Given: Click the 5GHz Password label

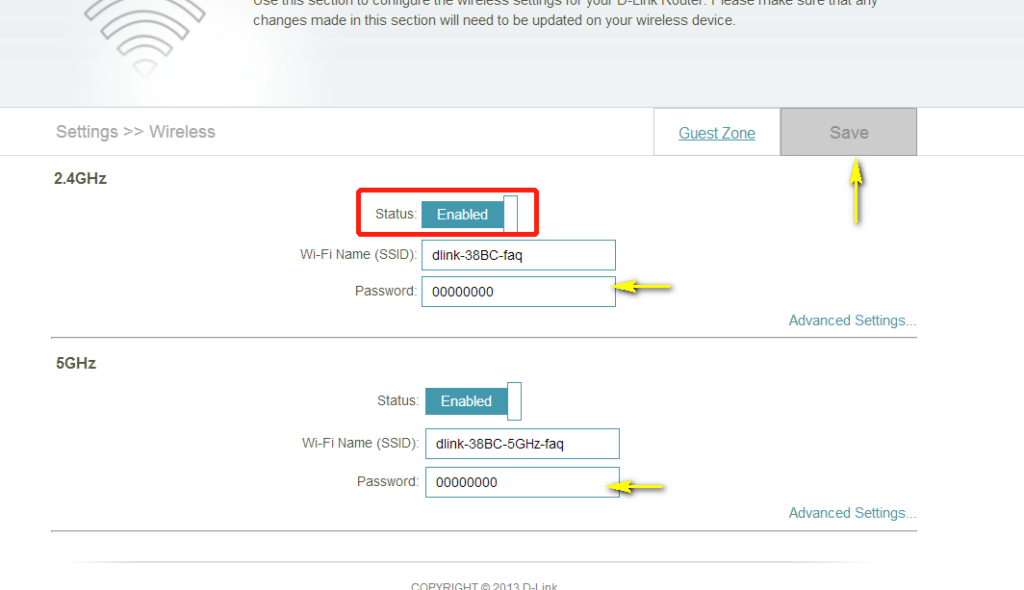Looking at the screenshot, I should tap(387, 482).
